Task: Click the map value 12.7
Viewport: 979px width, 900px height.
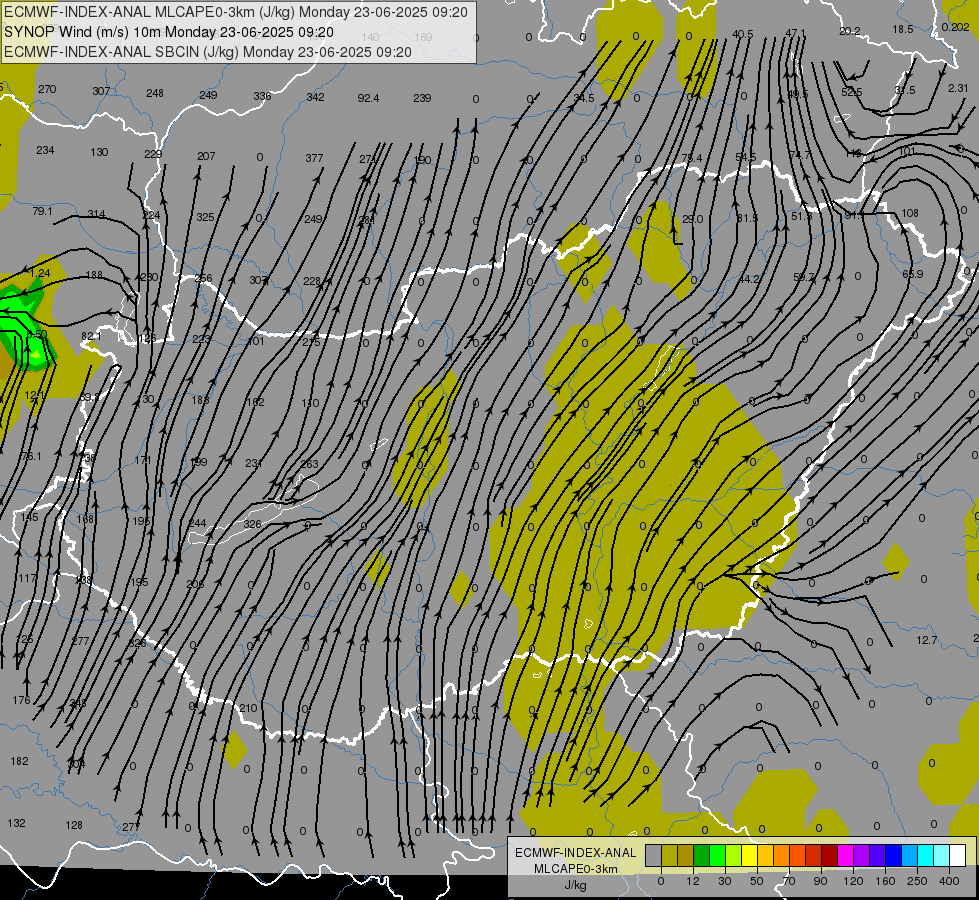Action: pos(927,640)
